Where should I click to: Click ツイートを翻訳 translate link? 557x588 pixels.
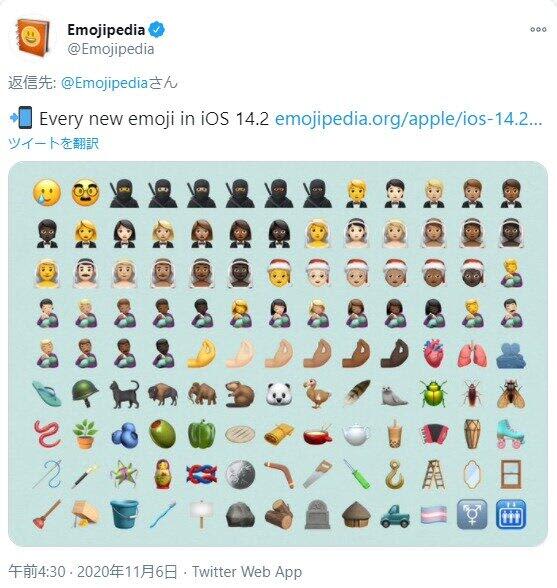click(53, 143)
